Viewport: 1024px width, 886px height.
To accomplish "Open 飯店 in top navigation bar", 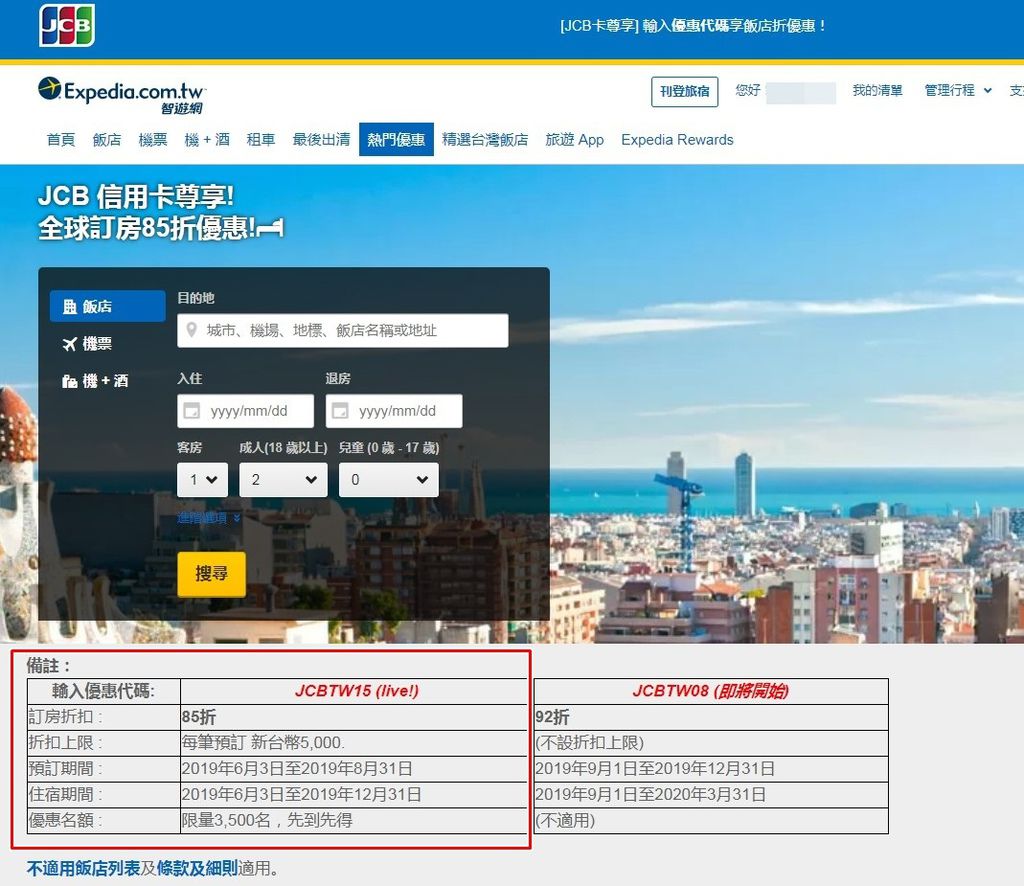I will pyautogui.click(x=106, y=140).
